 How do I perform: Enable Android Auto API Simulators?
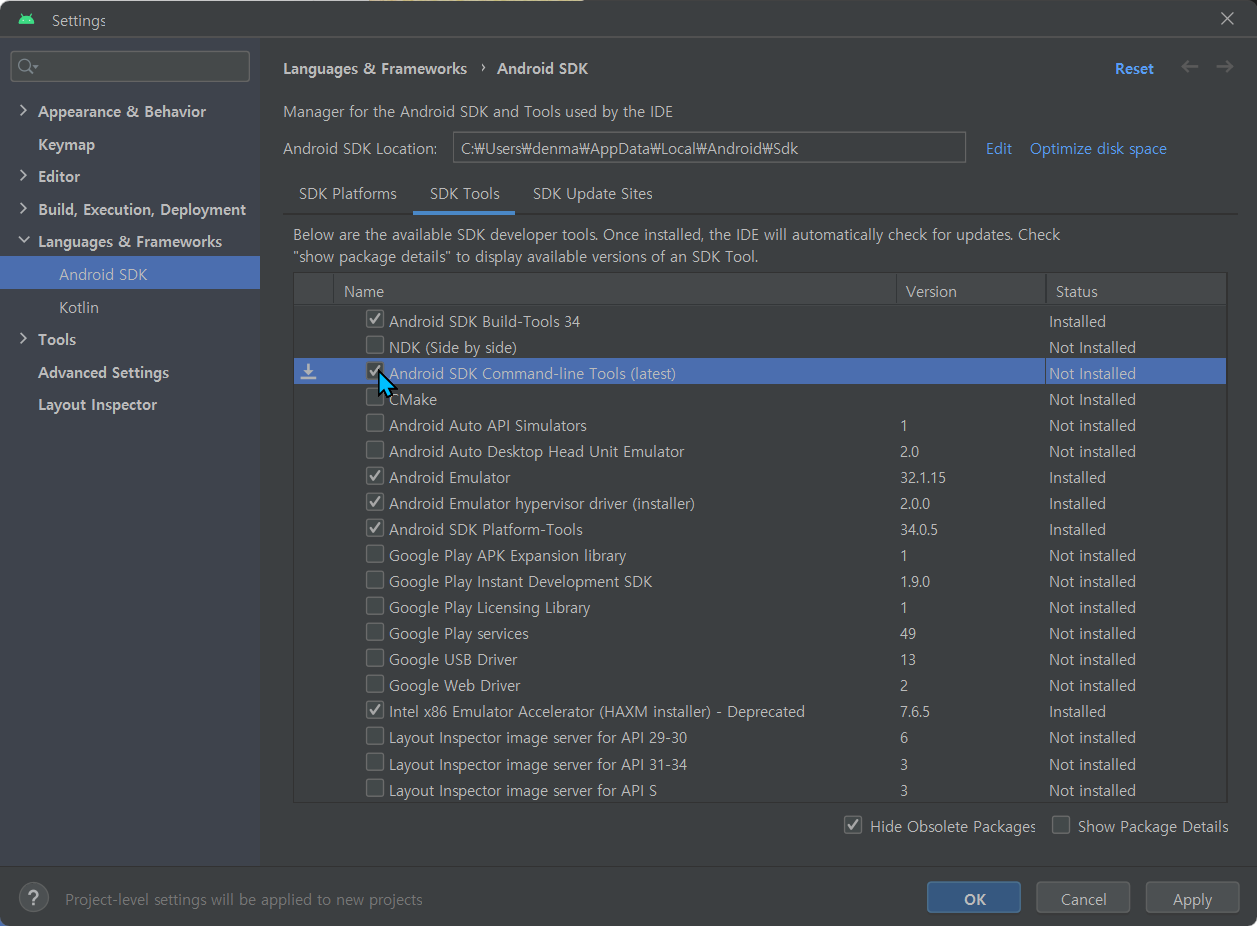coord(375,424)
